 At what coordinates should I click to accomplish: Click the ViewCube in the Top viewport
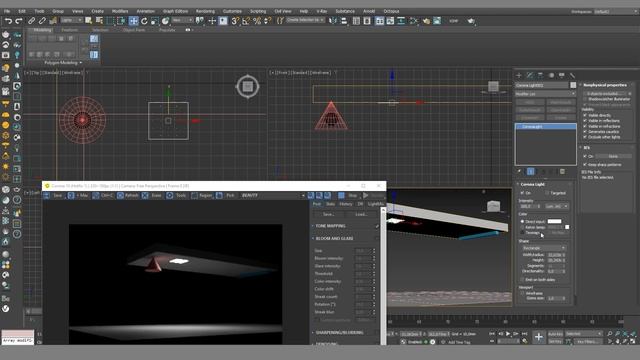(248, 87)
